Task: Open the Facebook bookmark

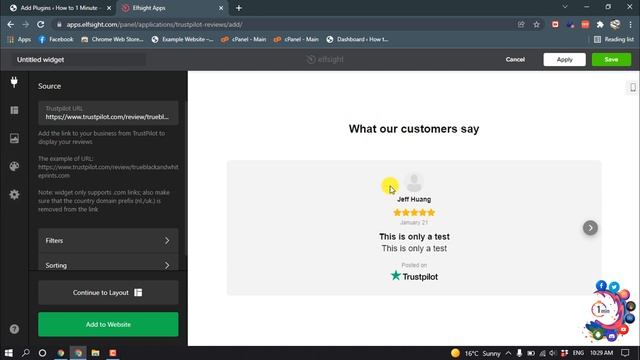Action: [x=56, y=40]
